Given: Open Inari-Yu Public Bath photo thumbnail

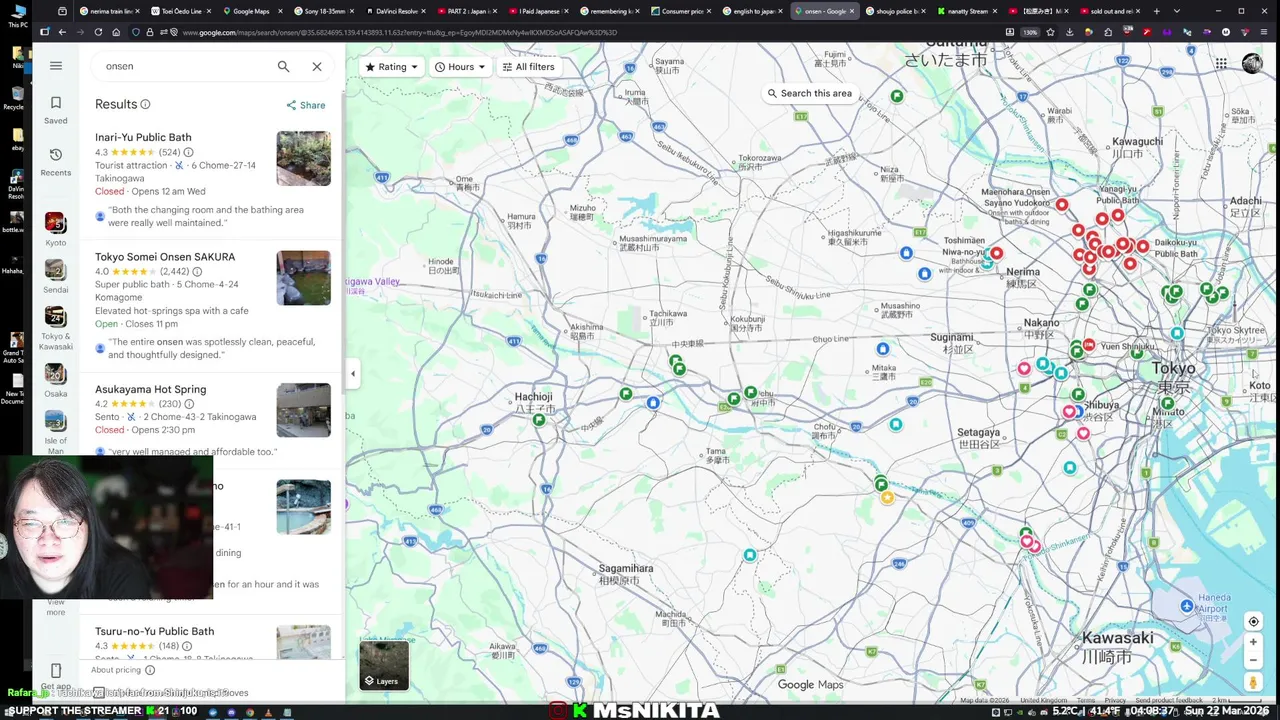Looking at the screenshot, I should tap(303, 158).
